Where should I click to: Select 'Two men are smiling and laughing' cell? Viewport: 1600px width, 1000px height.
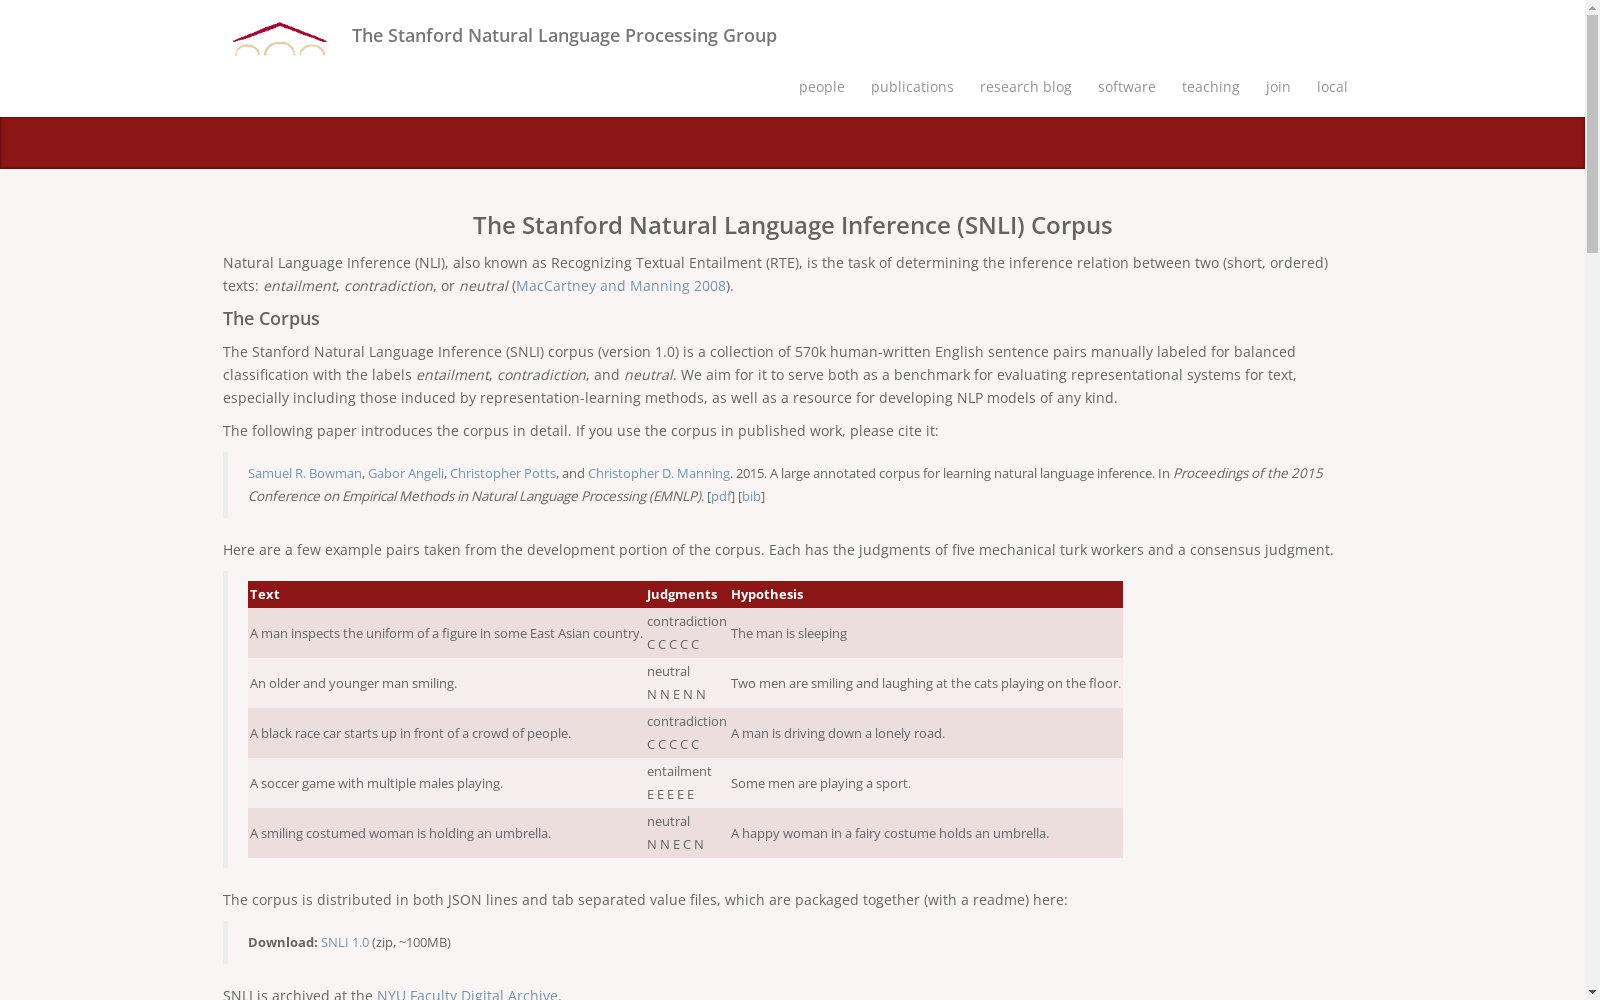click(926, 683)
